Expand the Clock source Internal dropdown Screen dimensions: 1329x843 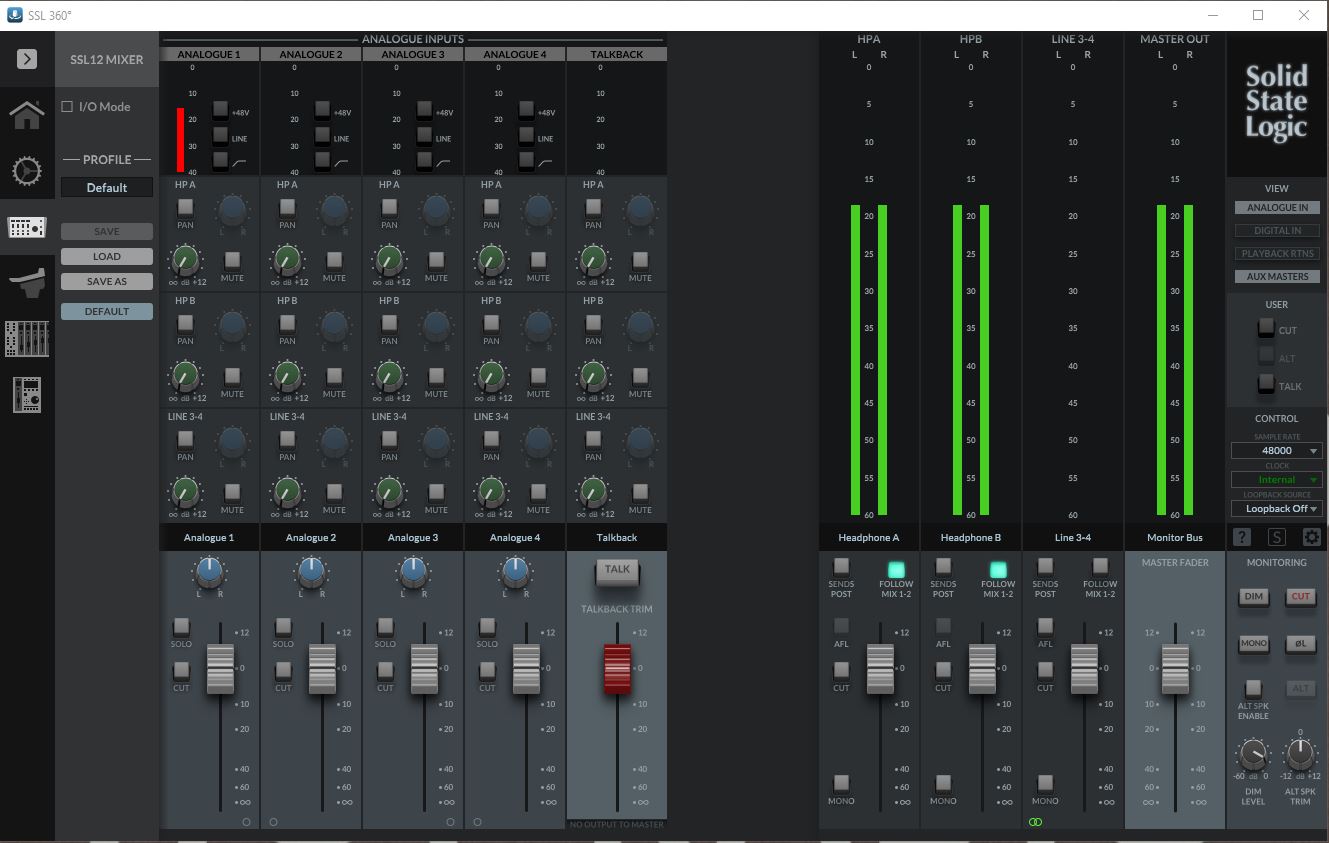(1276, 479)
